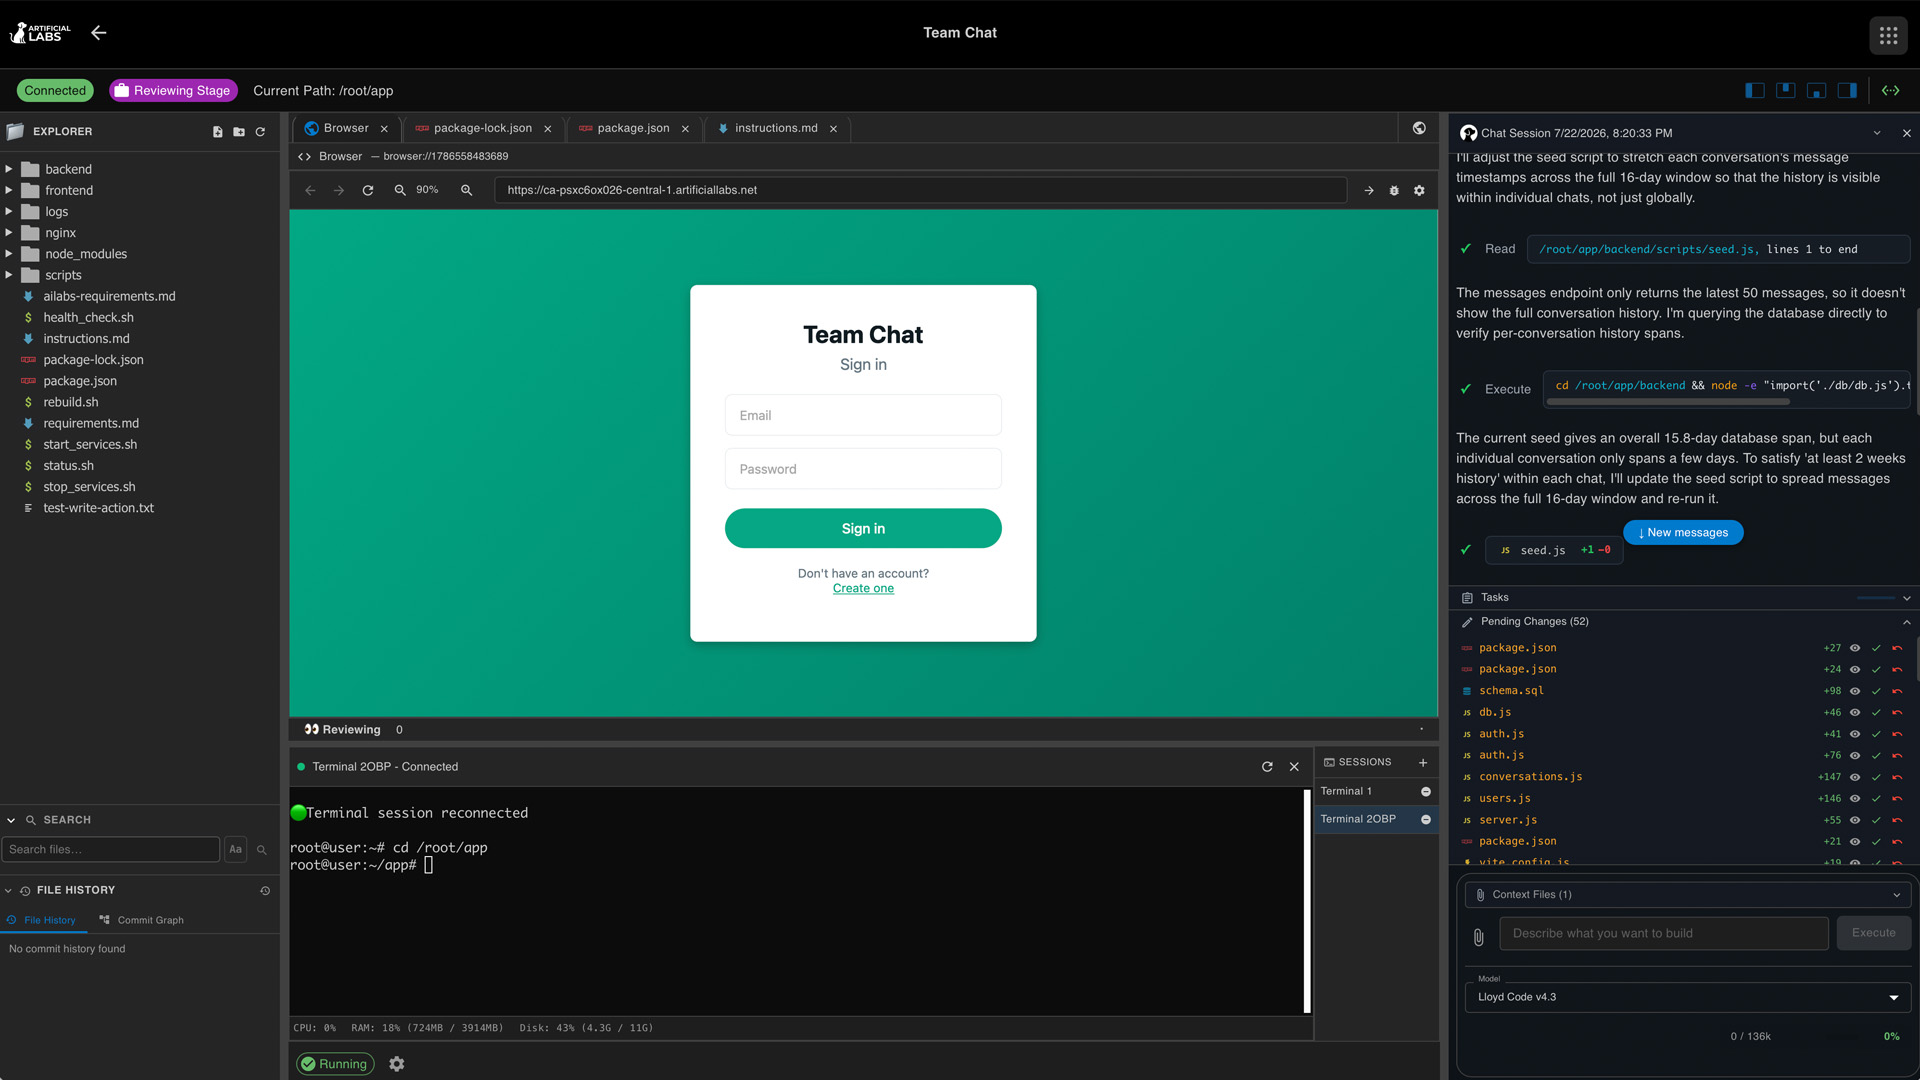This screenshot has height=1080, width=1920.
Task: Open the Model dropdown Lloyd Code v4.3
Action: [x=1687, y=998]
